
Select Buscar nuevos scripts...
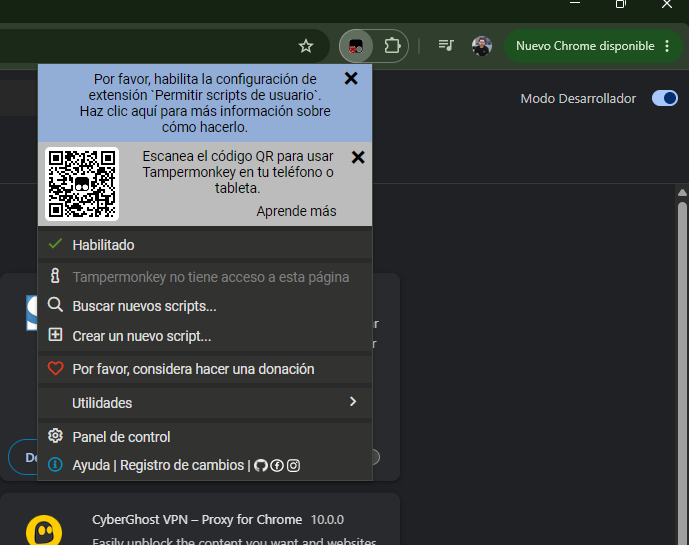pos(205,306)
